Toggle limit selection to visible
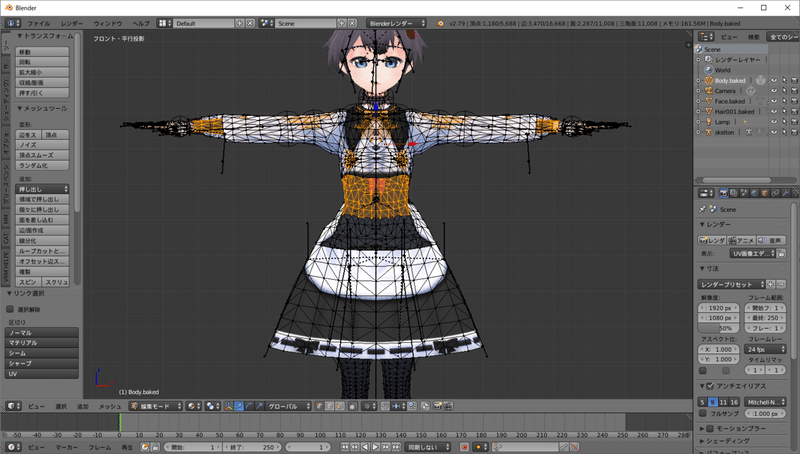 point(353,406)
